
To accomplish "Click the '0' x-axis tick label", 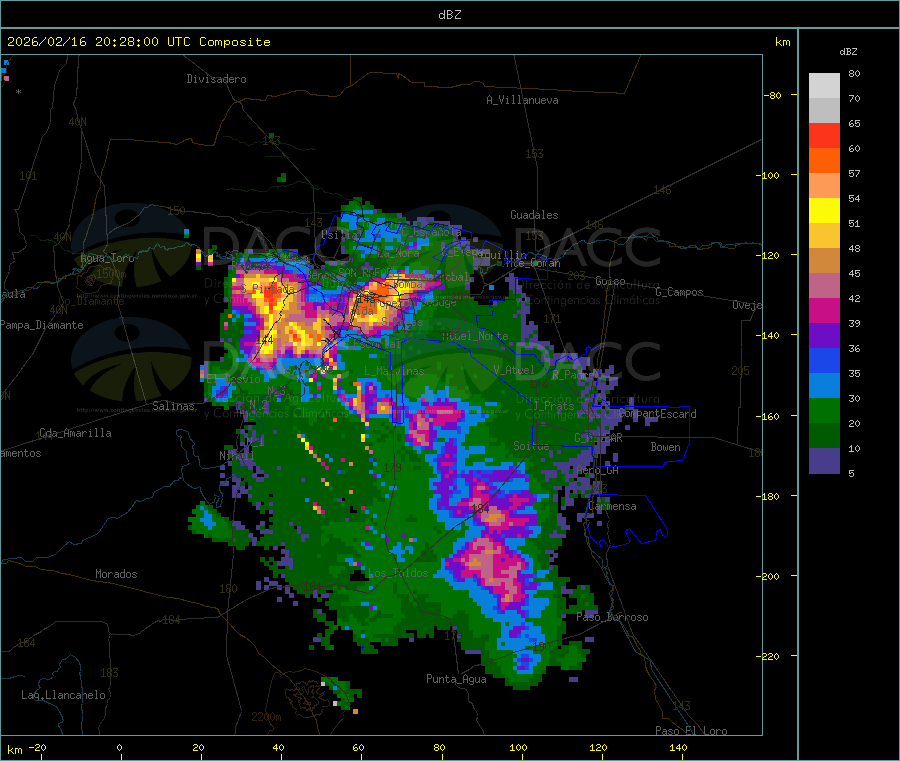I will [x=119, y=747].
